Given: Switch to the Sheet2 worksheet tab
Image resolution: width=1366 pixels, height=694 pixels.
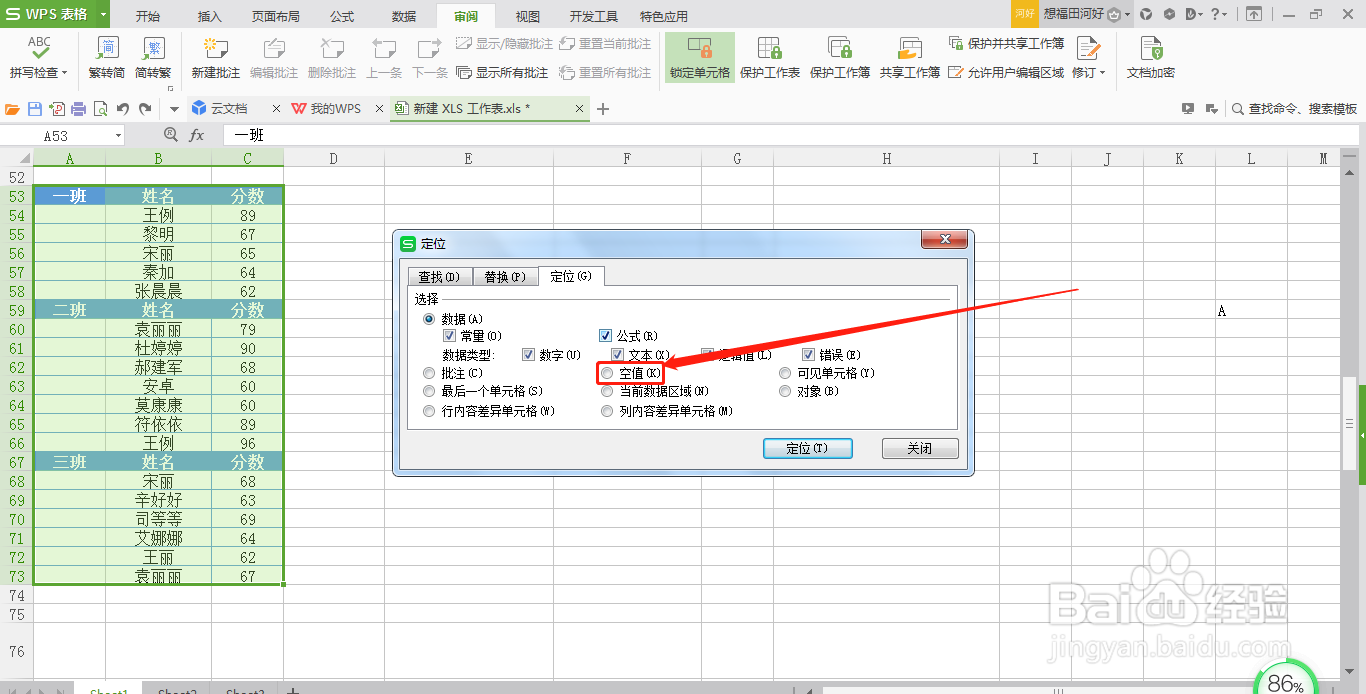Looking at the screenshot, I should 177,689.
